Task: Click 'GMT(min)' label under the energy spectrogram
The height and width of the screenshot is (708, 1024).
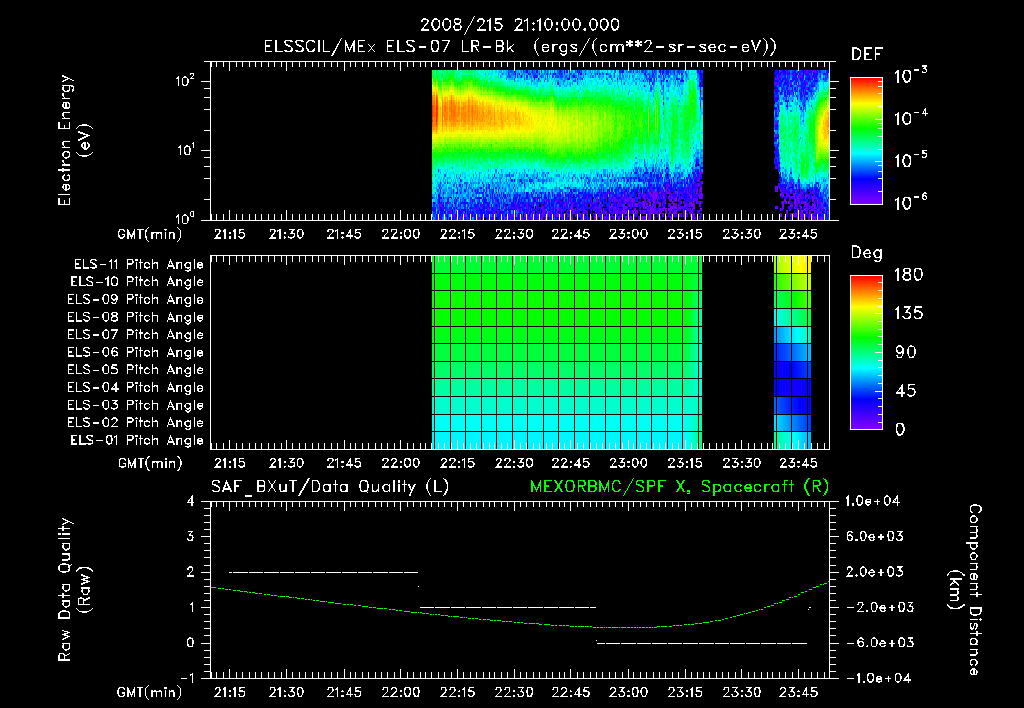Action: [150, 234]
